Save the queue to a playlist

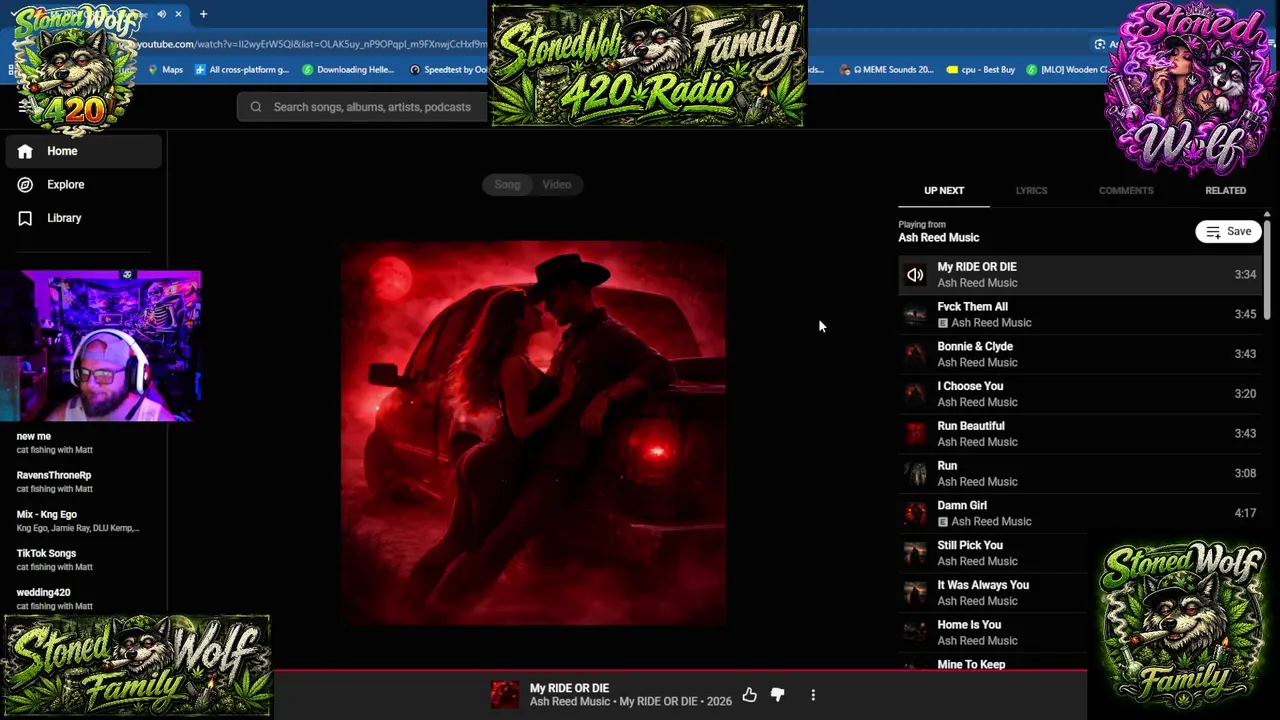point(1228,232)
